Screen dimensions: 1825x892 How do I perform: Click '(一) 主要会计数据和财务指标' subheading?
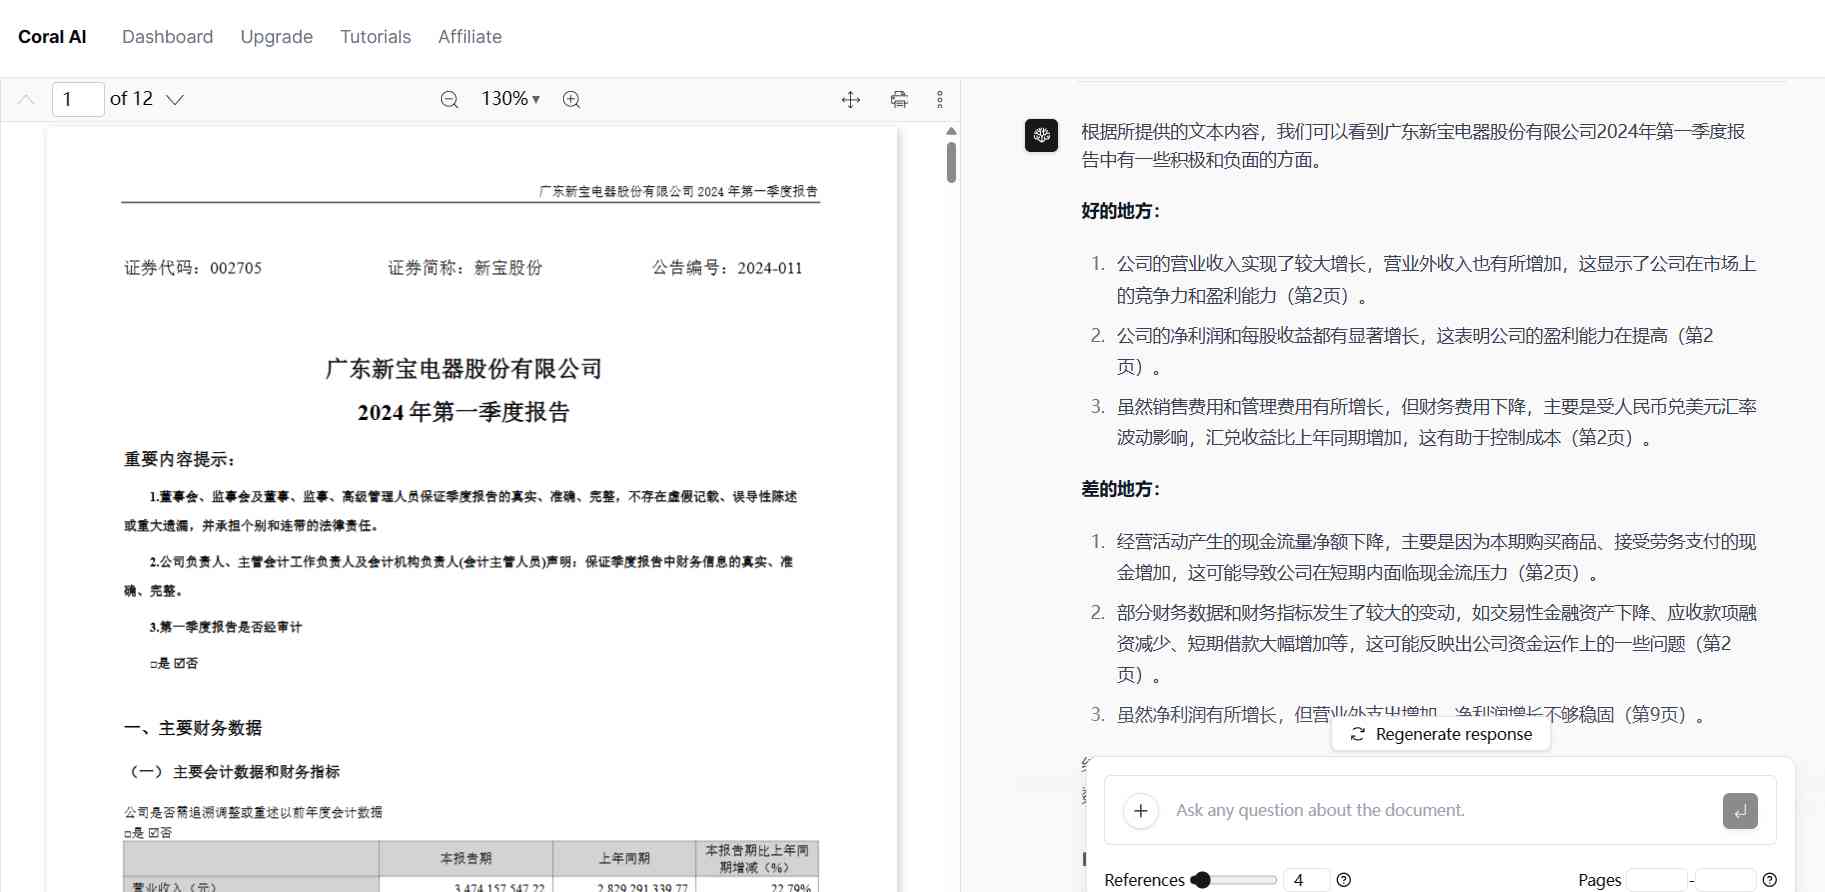click(x=232, y=772)
